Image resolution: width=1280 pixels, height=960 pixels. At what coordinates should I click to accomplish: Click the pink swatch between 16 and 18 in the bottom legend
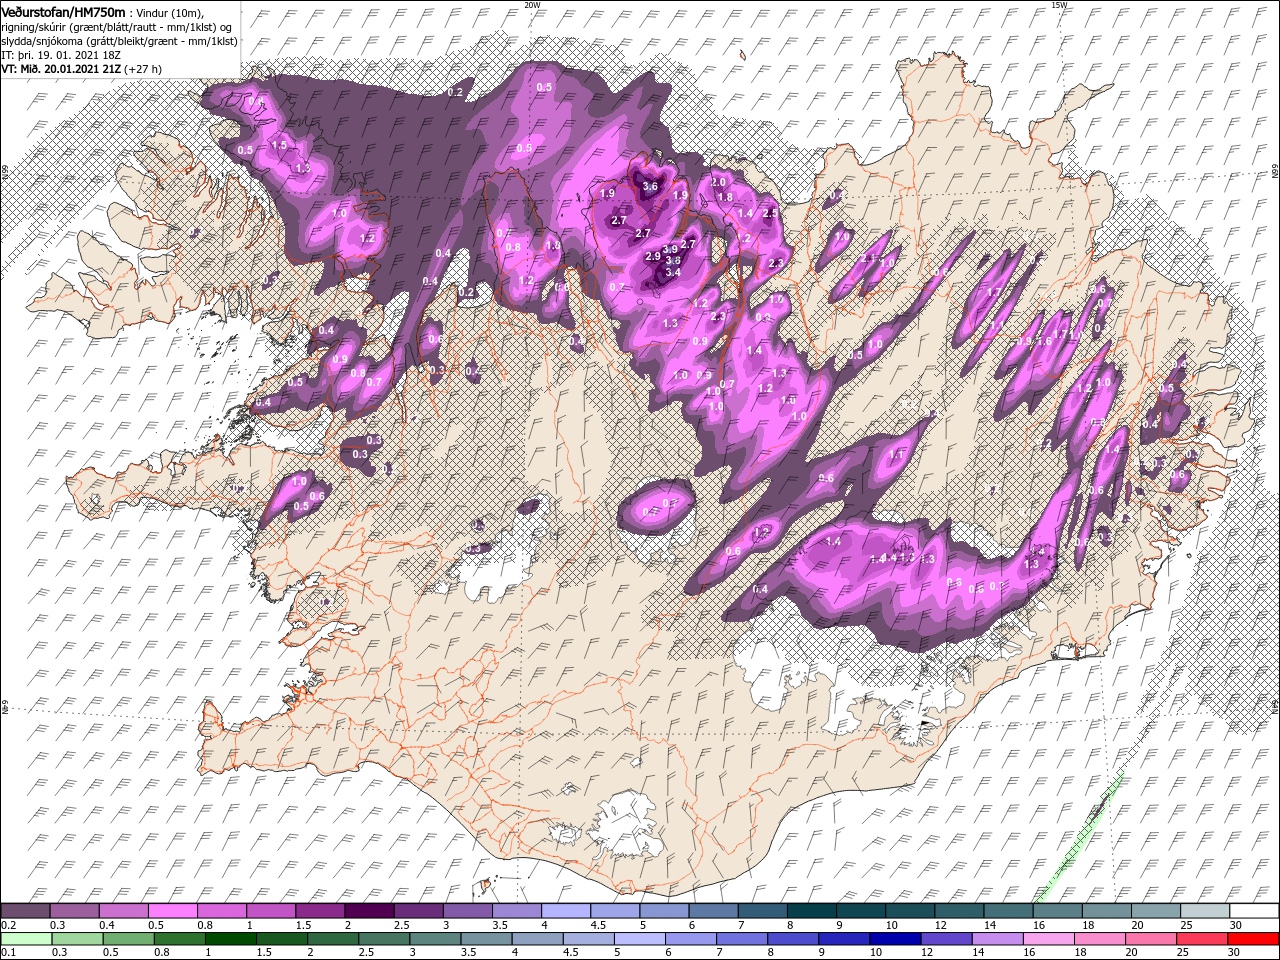click(1047, 939)
